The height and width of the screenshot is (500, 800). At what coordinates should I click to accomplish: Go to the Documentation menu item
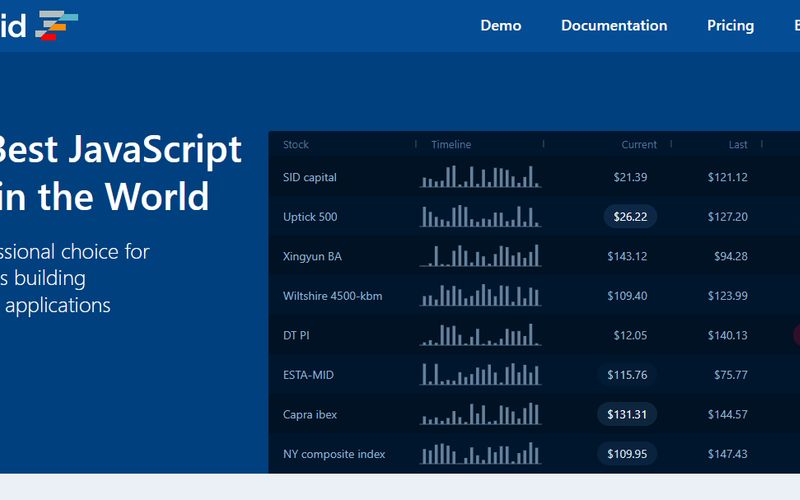pyautogui.click(x=614, y=26)
